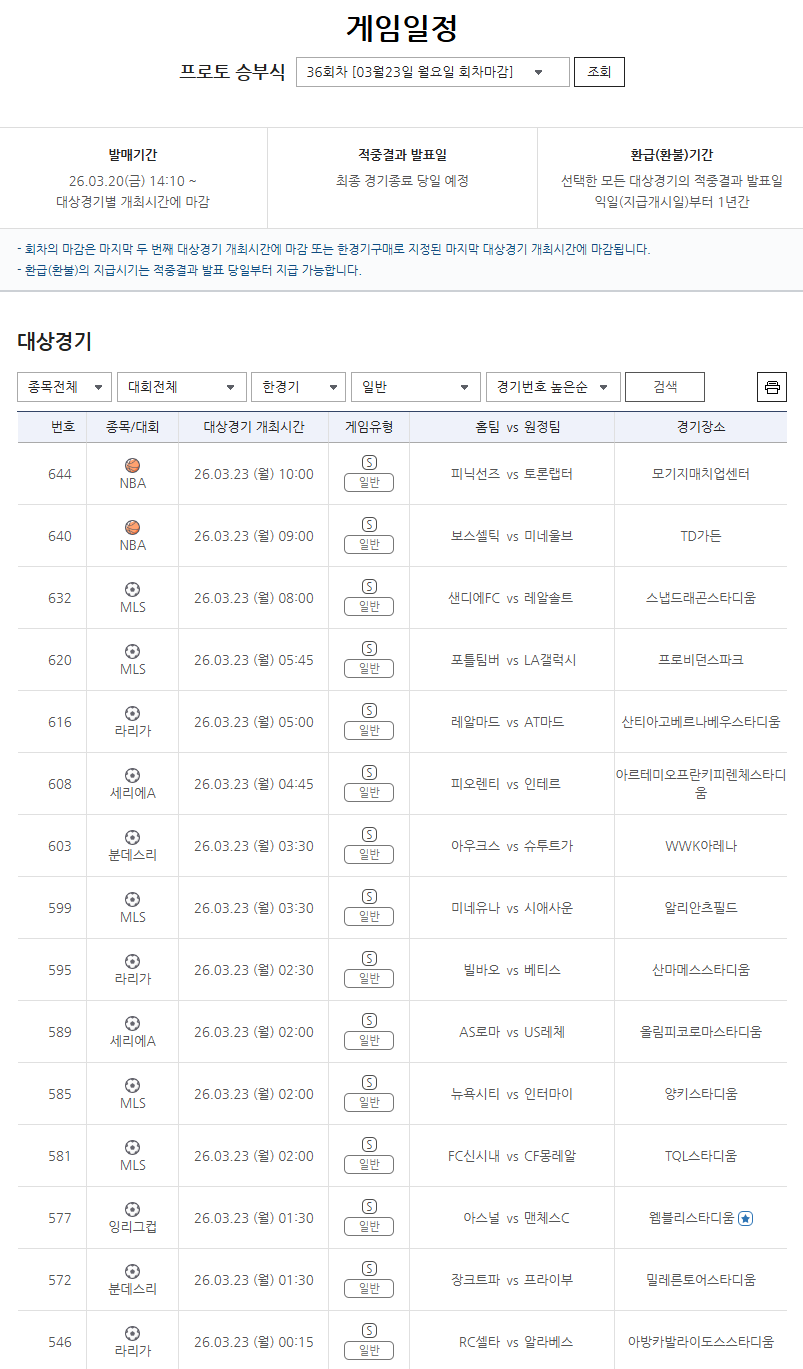Open the 종목전체 filter dropdown
803x1369 pixels.
pos(63,386)
